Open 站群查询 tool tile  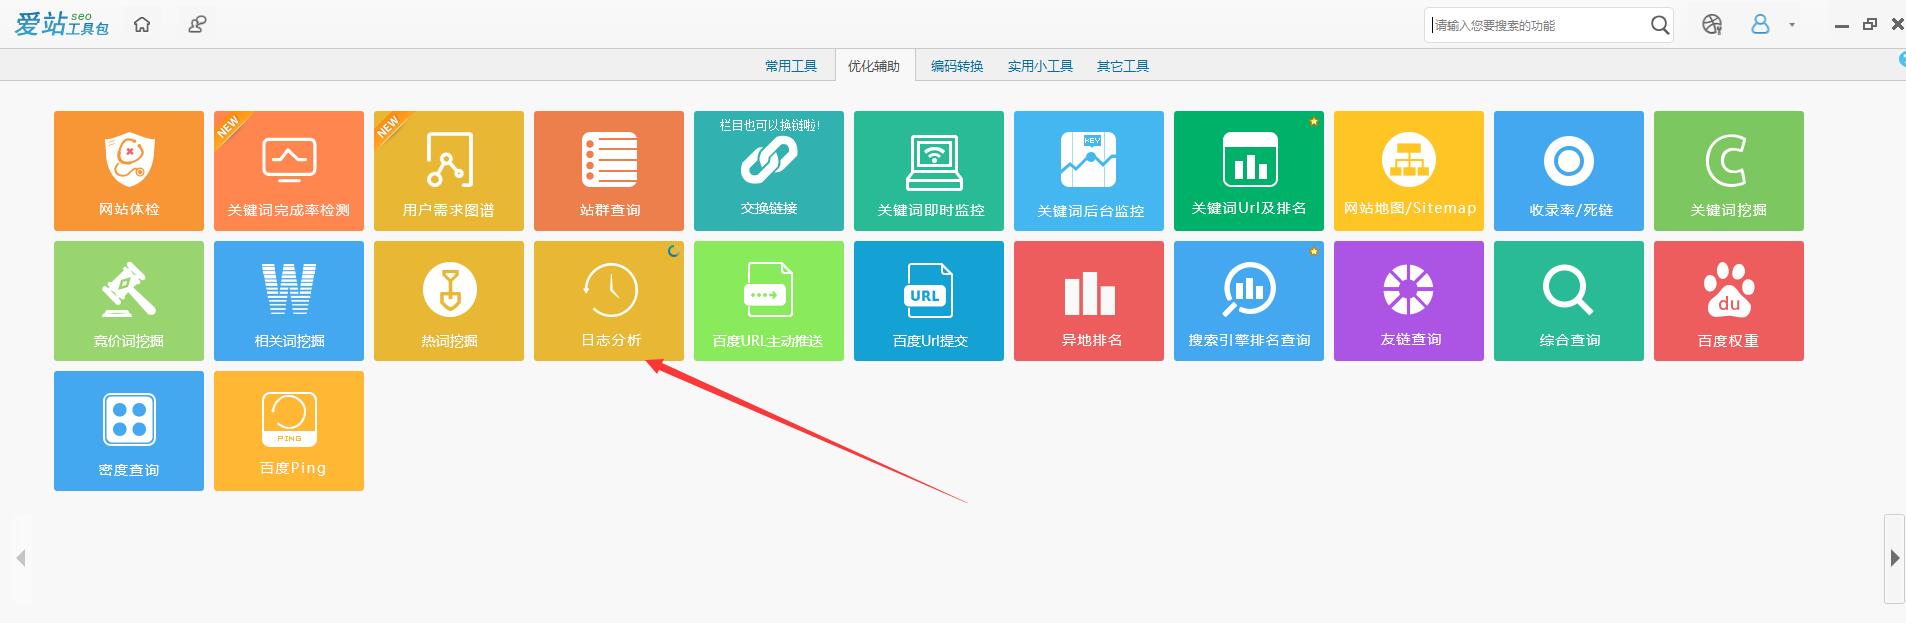click(609, 171)
